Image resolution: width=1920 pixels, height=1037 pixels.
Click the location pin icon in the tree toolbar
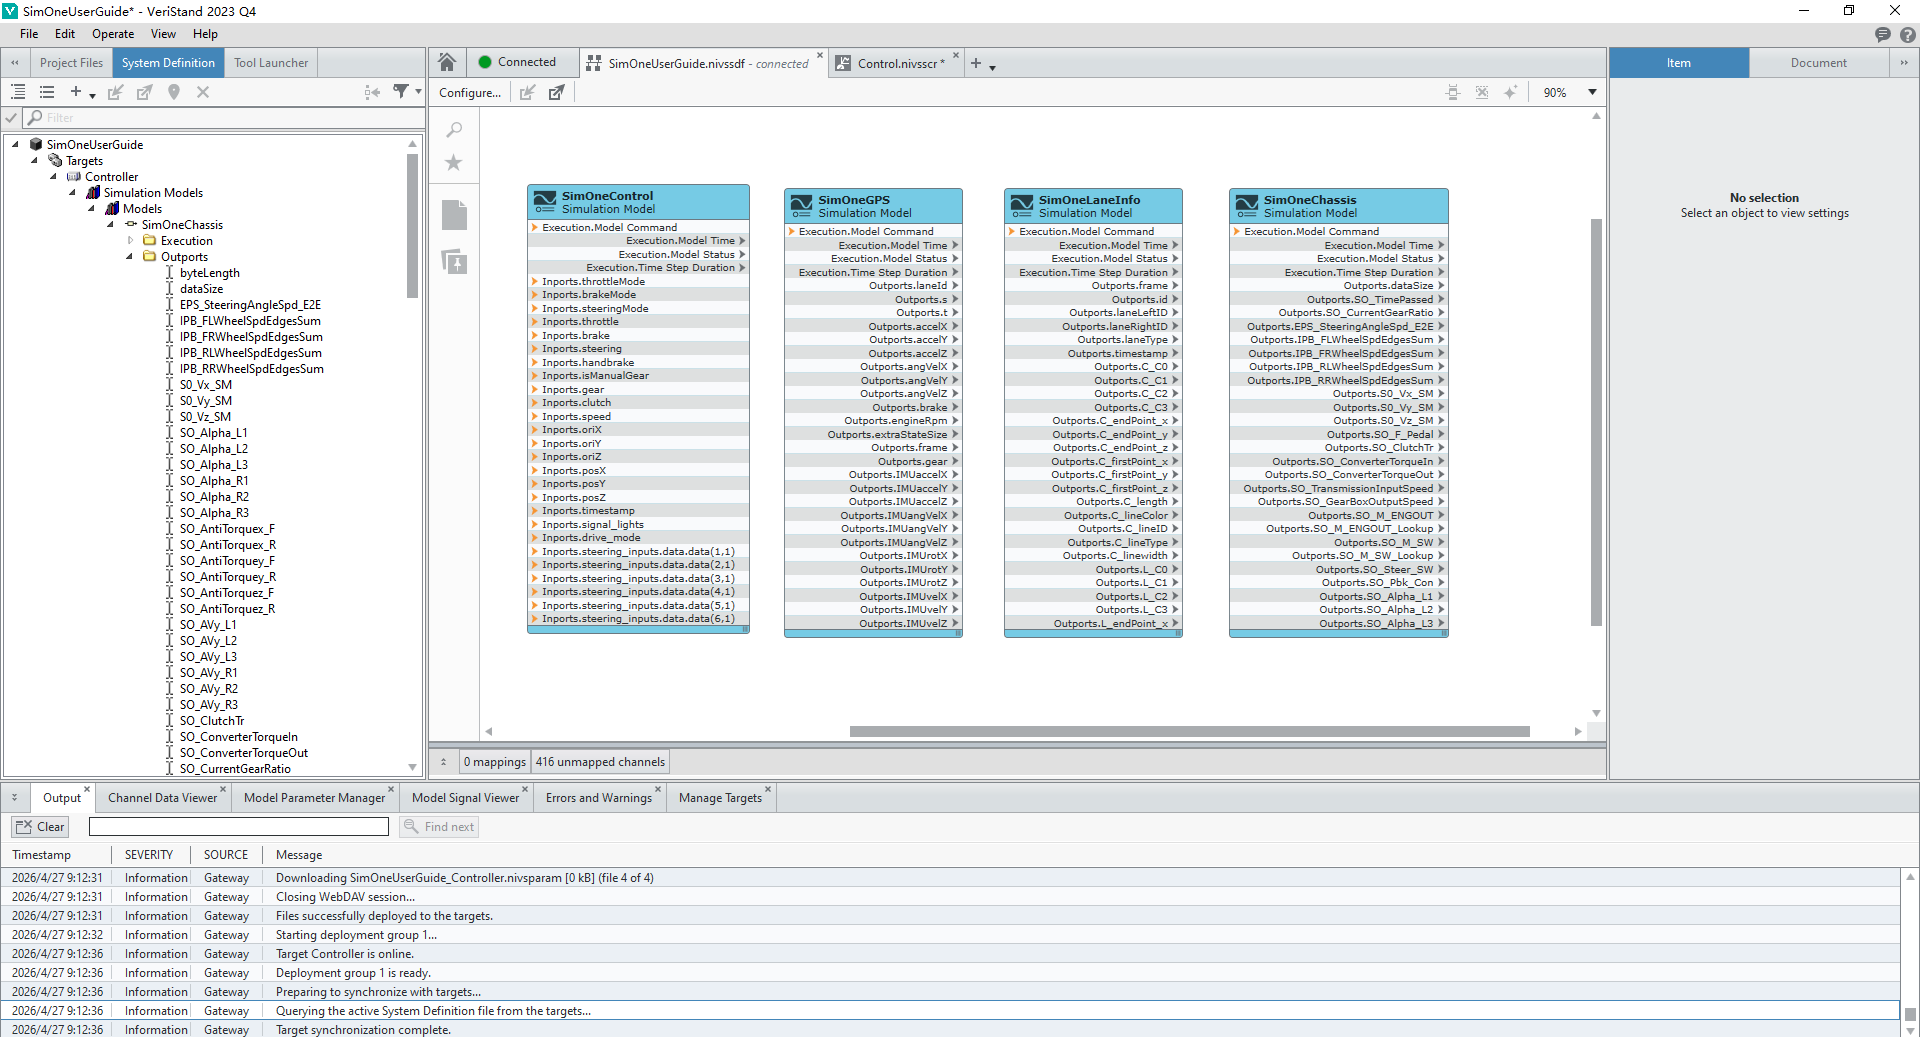174,92
